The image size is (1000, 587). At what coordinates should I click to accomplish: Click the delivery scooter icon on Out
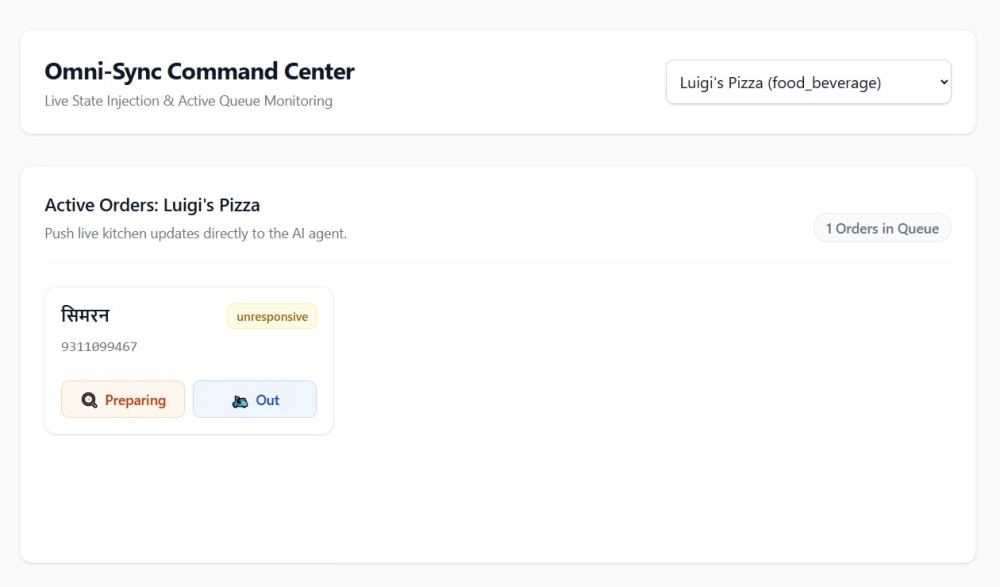click(x=240, y=401)
